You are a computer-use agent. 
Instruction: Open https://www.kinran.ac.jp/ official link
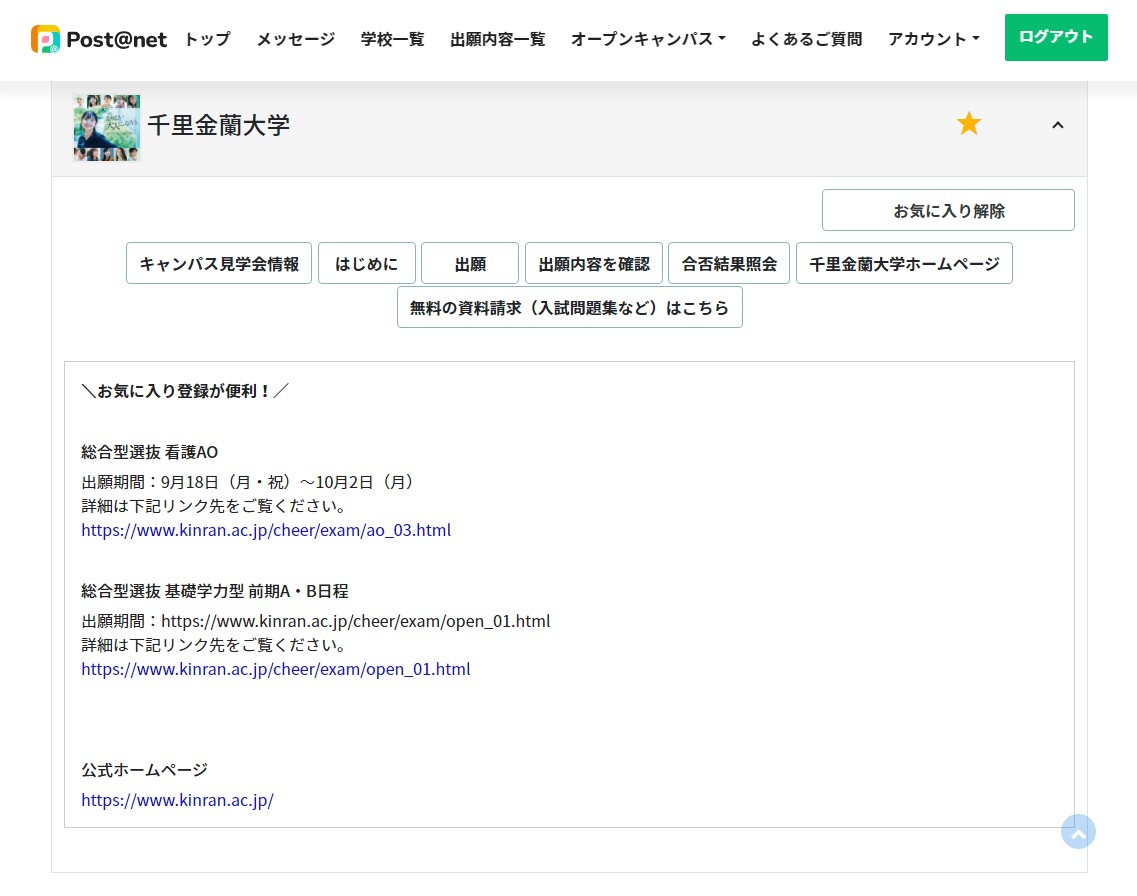coord(178,800)
